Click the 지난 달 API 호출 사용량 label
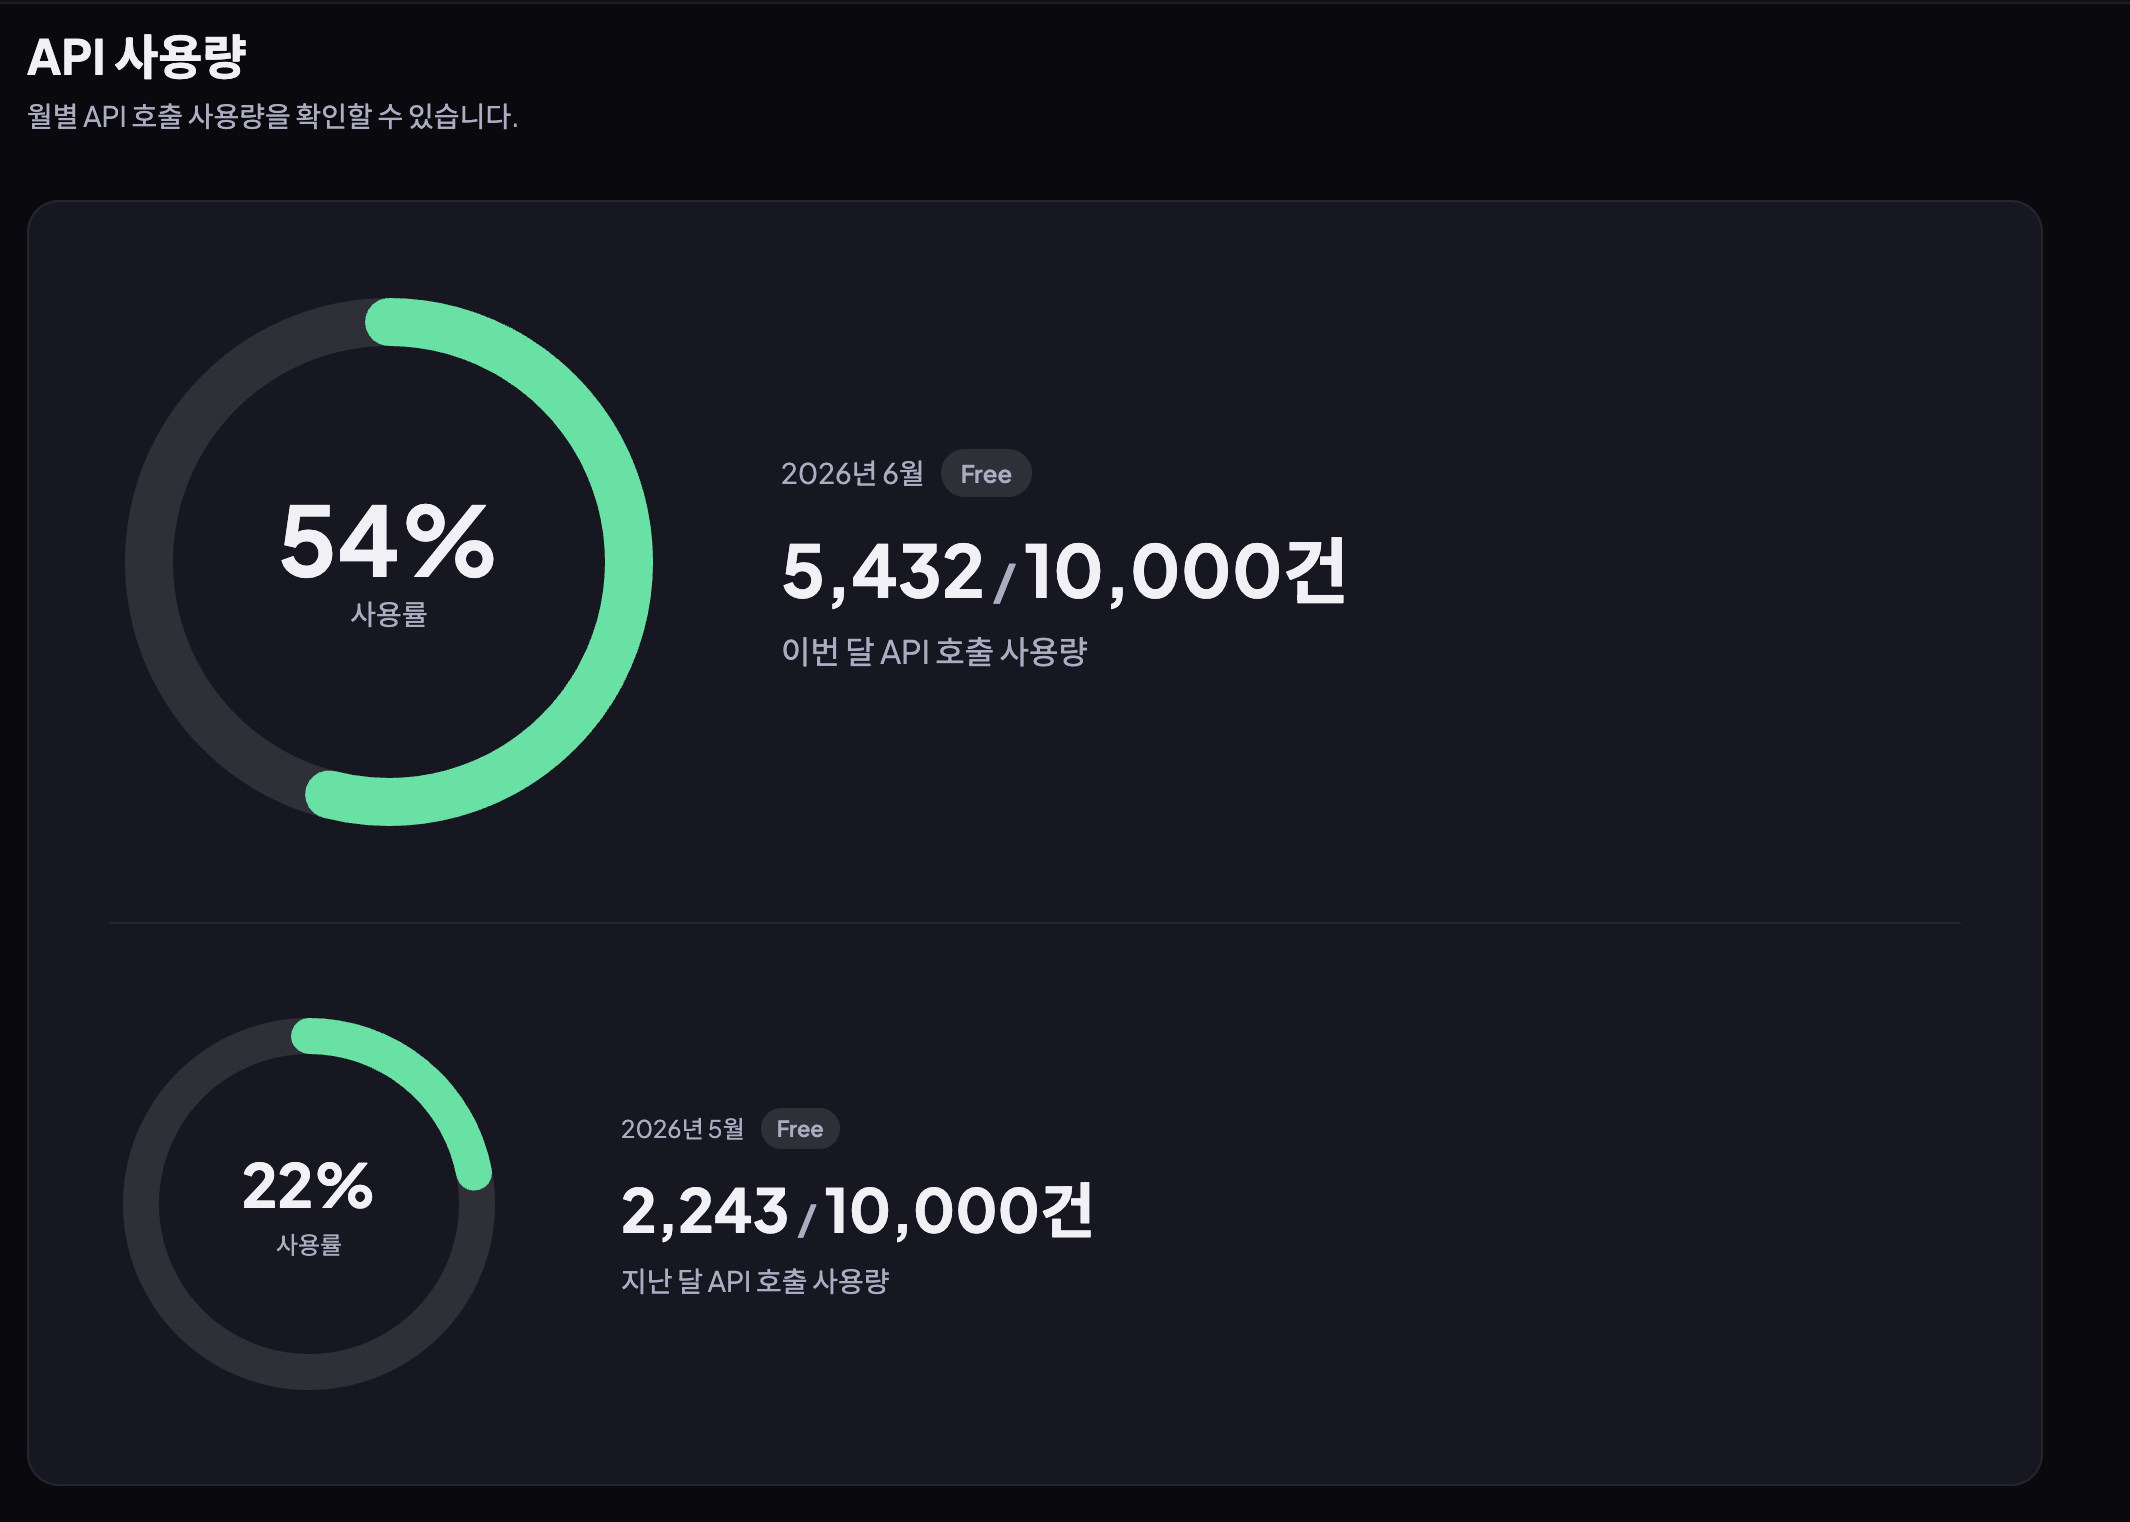This screenshot has width=2130, height=1522. pos(755,1281)
